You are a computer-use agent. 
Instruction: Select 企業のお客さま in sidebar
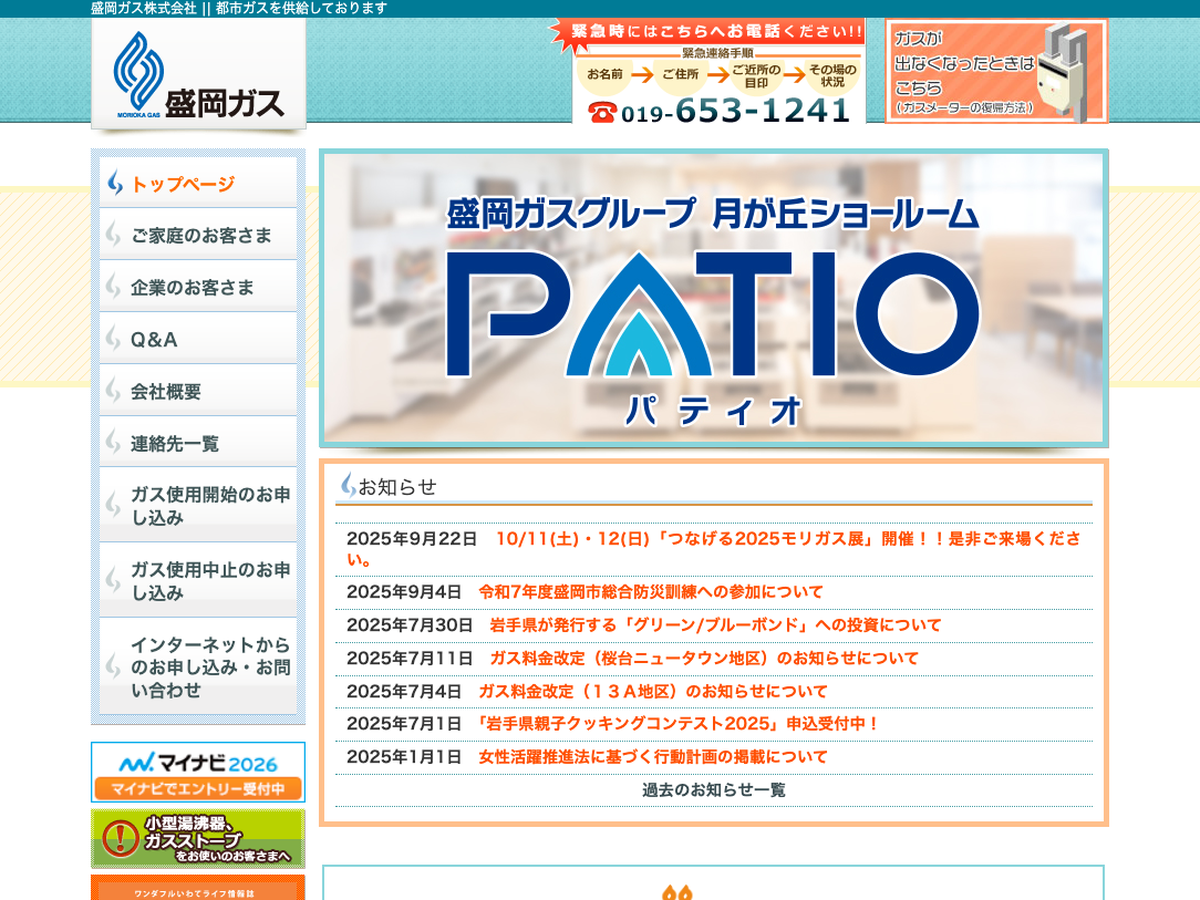point(198,287)
